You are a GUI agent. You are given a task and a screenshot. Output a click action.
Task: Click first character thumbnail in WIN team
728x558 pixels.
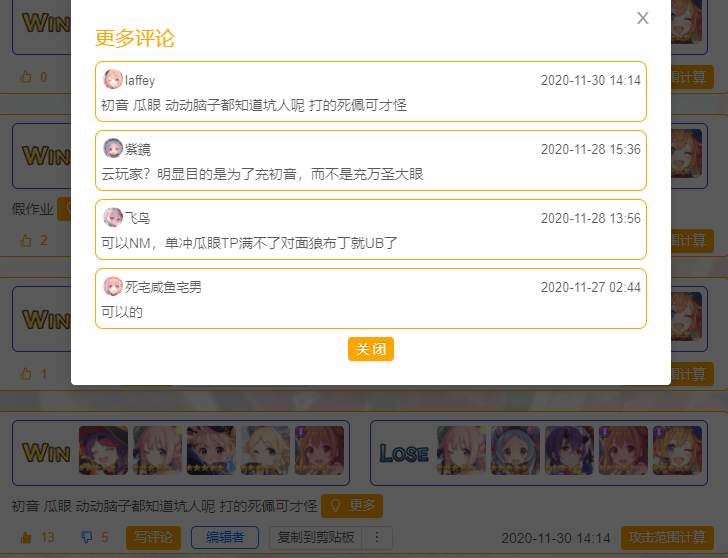pyautogui.click(x=103, y=450)
